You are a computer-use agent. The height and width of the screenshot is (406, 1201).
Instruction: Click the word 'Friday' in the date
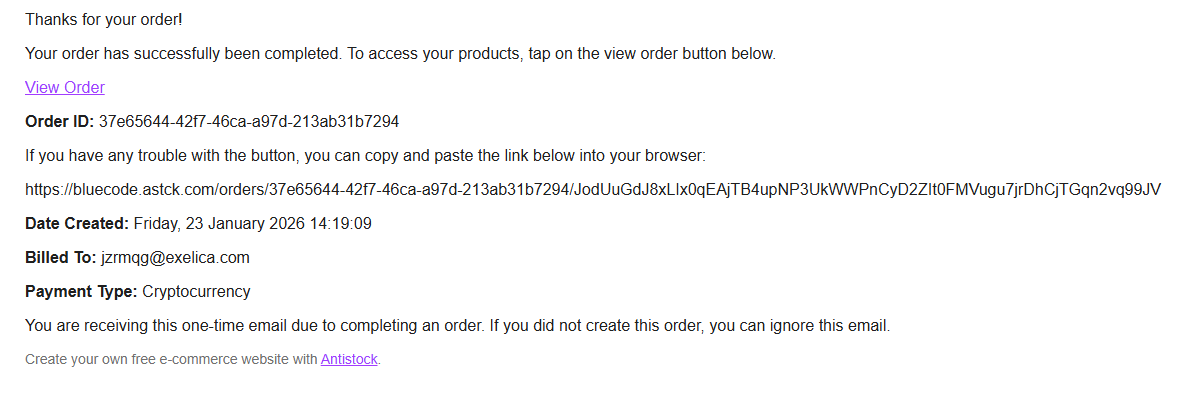click(x=155, y=223)
